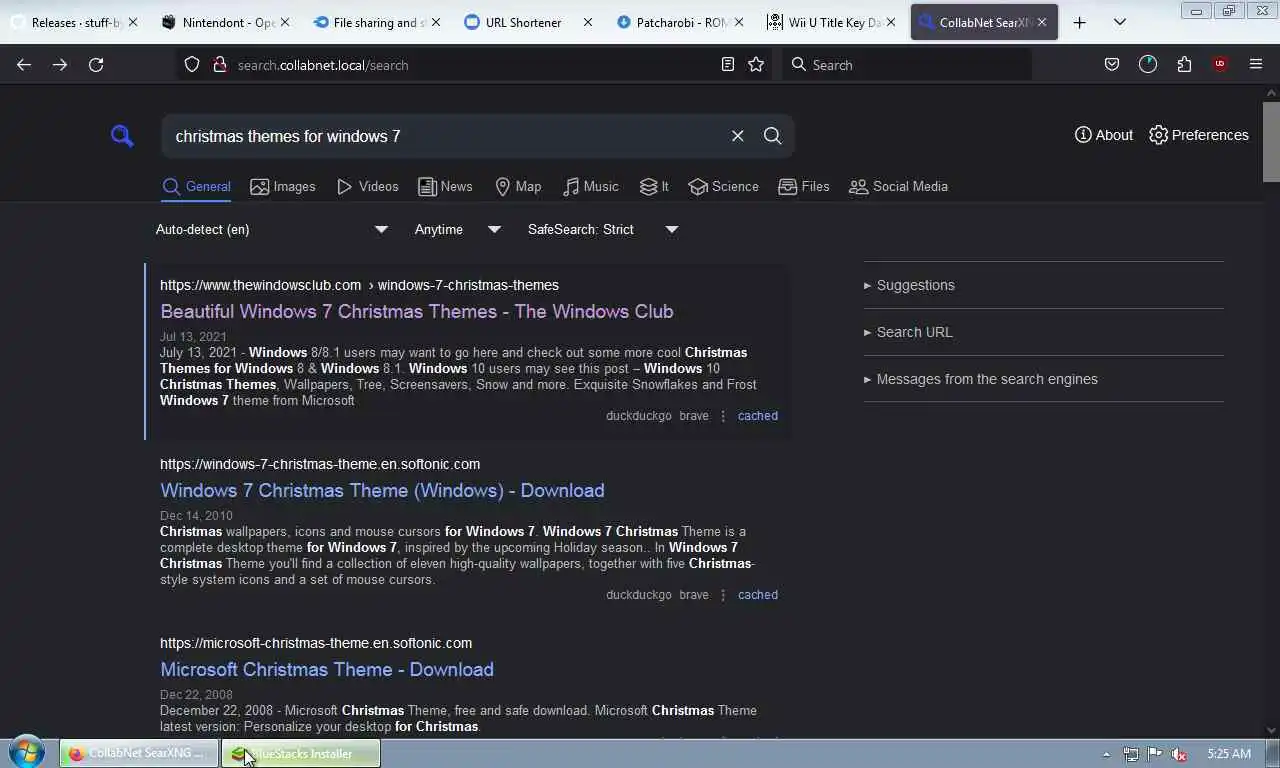Image resolution: width=1280 pixels, height=768 pixels.
Task: Open the About page
Action: [x=1104, y=135]
